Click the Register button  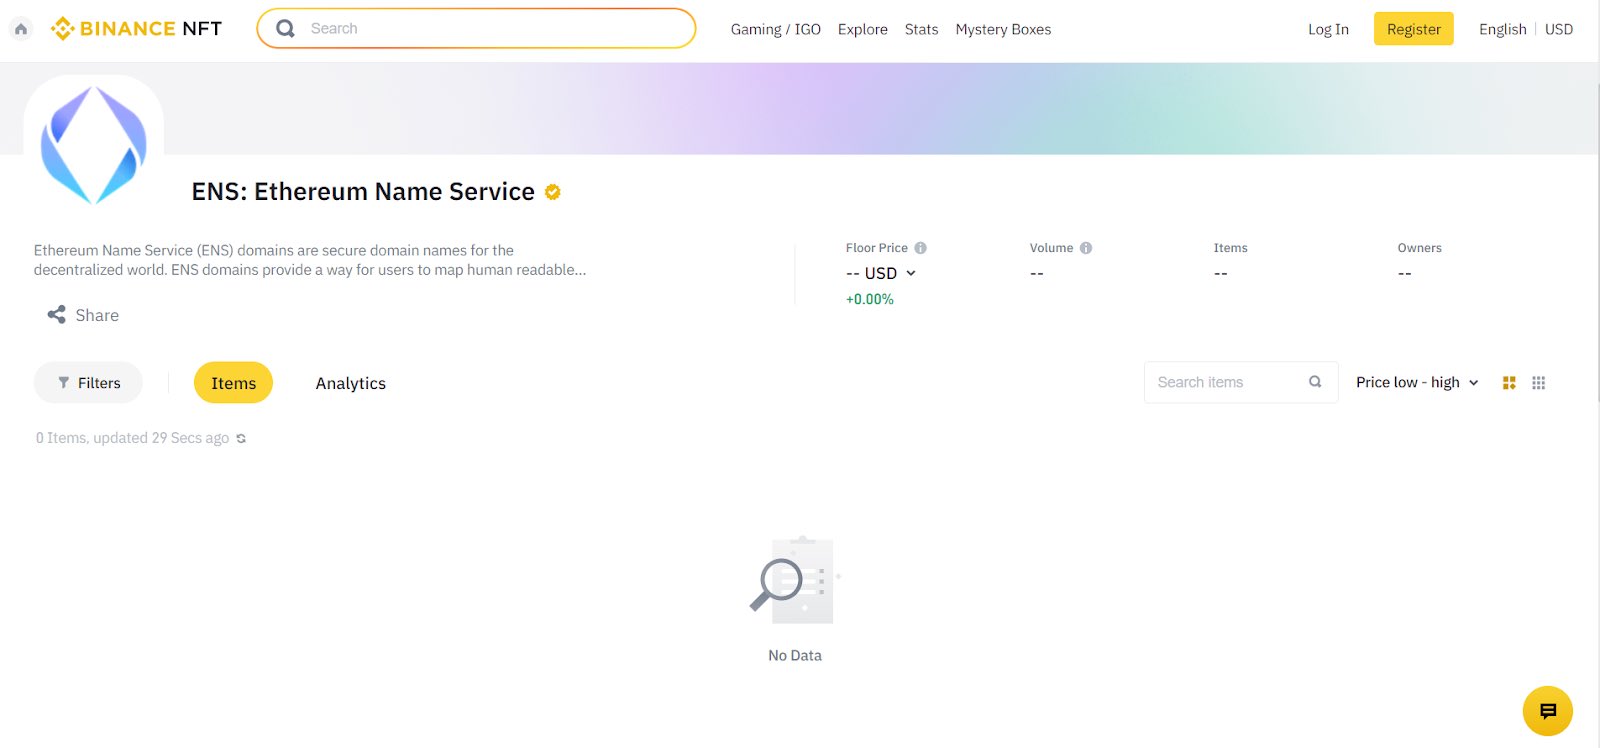coord(1414,29)
